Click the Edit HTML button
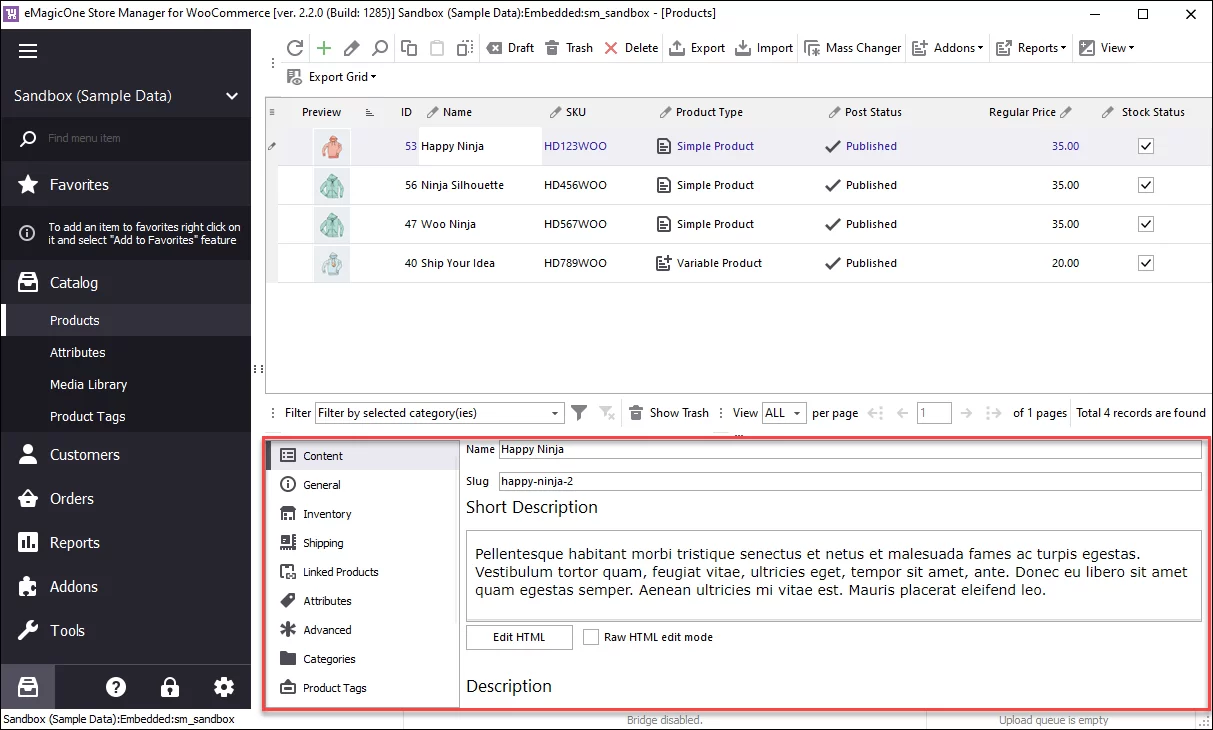This screenshot has width=1213, height=730. [519, 636]
